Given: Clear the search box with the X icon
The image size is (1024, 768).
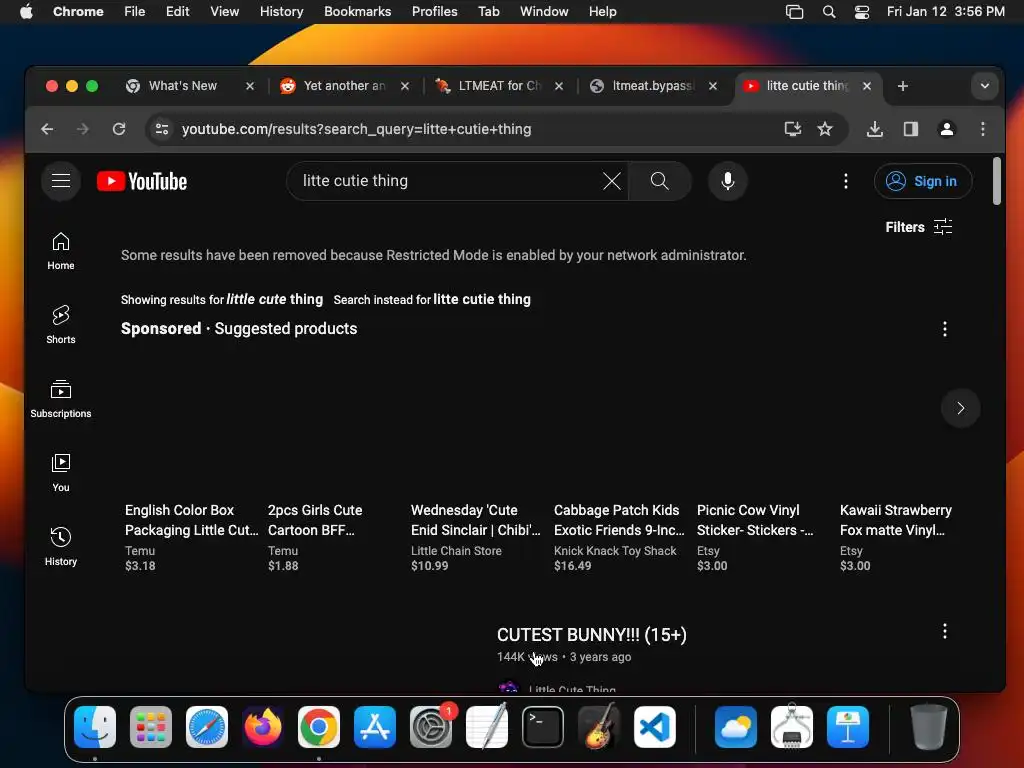Looking at the screenshot, I should pyautogui.click(x=611, y=181).
